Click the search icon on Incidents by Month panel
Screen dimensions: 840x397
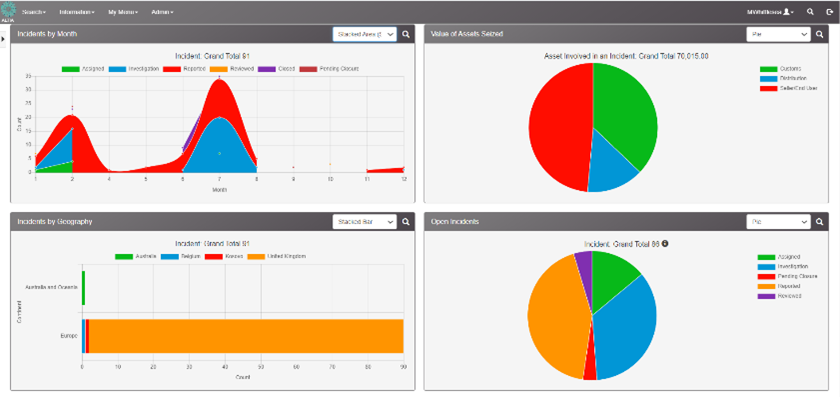coord(406,34)
